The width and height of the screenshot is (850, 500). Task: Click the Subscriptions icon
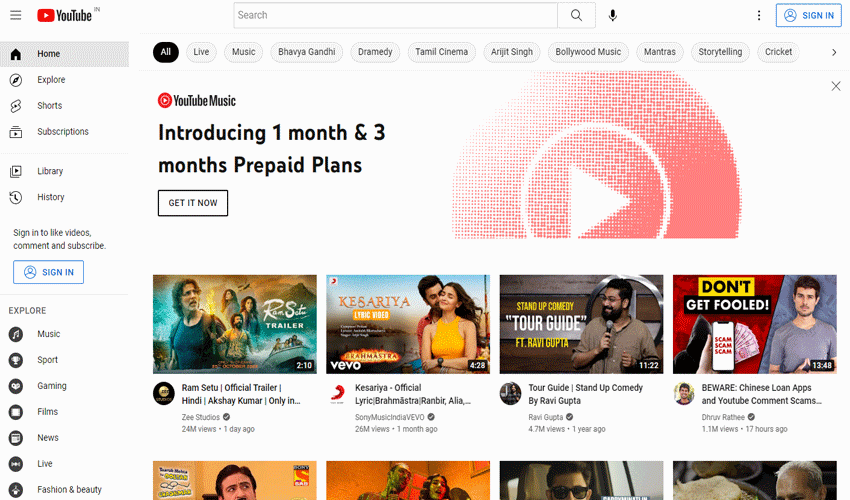(16, 132)
